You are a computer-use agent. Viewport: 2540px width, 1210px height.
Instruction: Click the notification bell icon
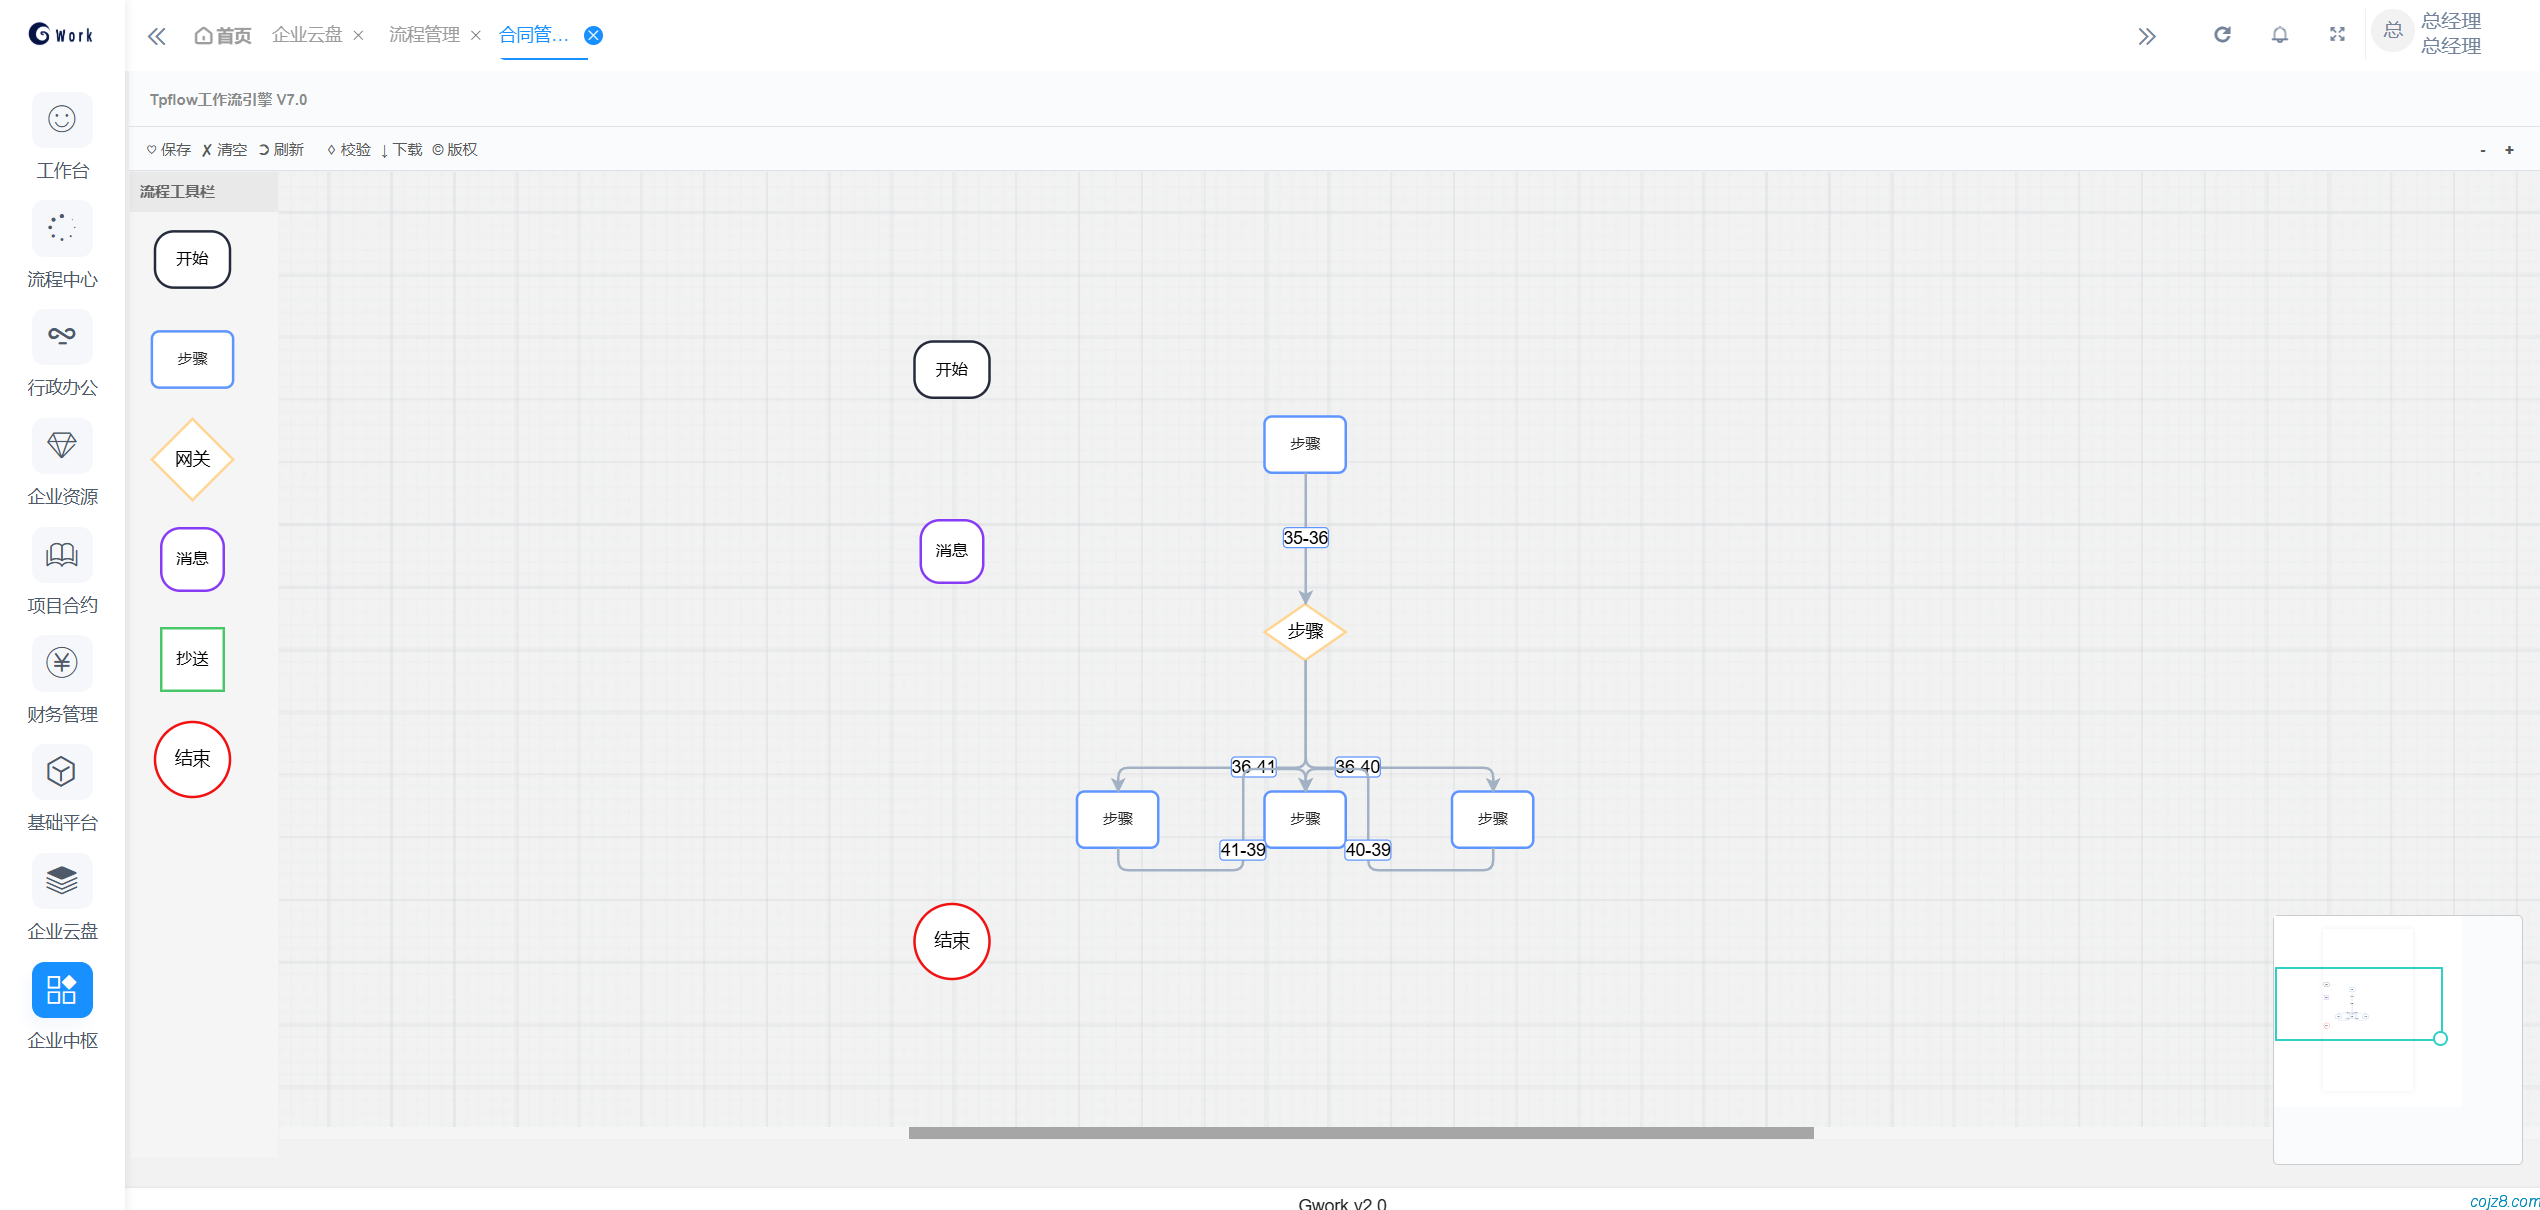tap(2280, 35)
